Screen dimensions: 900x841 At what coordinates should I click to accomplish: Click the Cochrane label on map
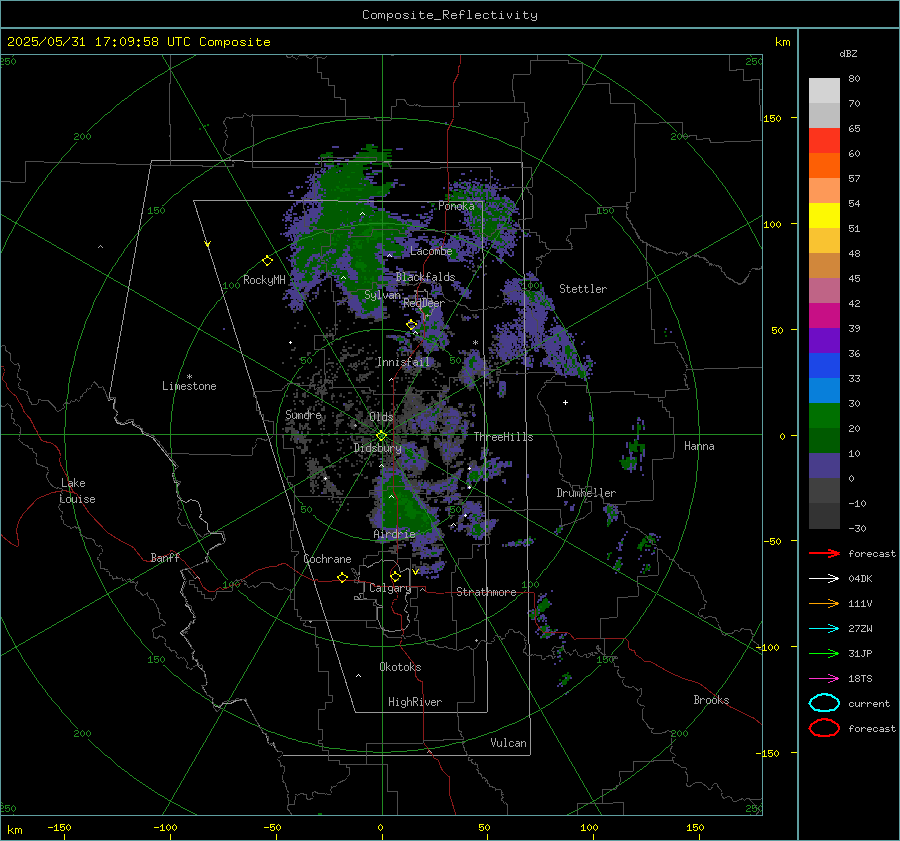click(x=327, y=559)
